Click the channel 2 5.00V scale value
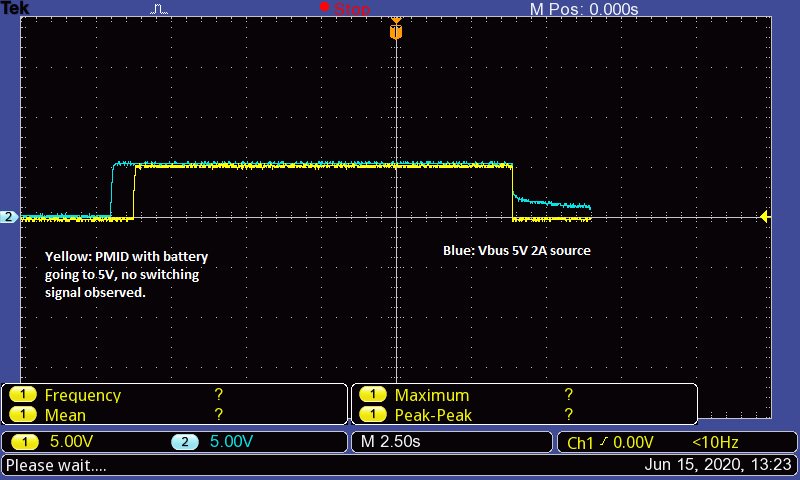 tap(231, 442)
